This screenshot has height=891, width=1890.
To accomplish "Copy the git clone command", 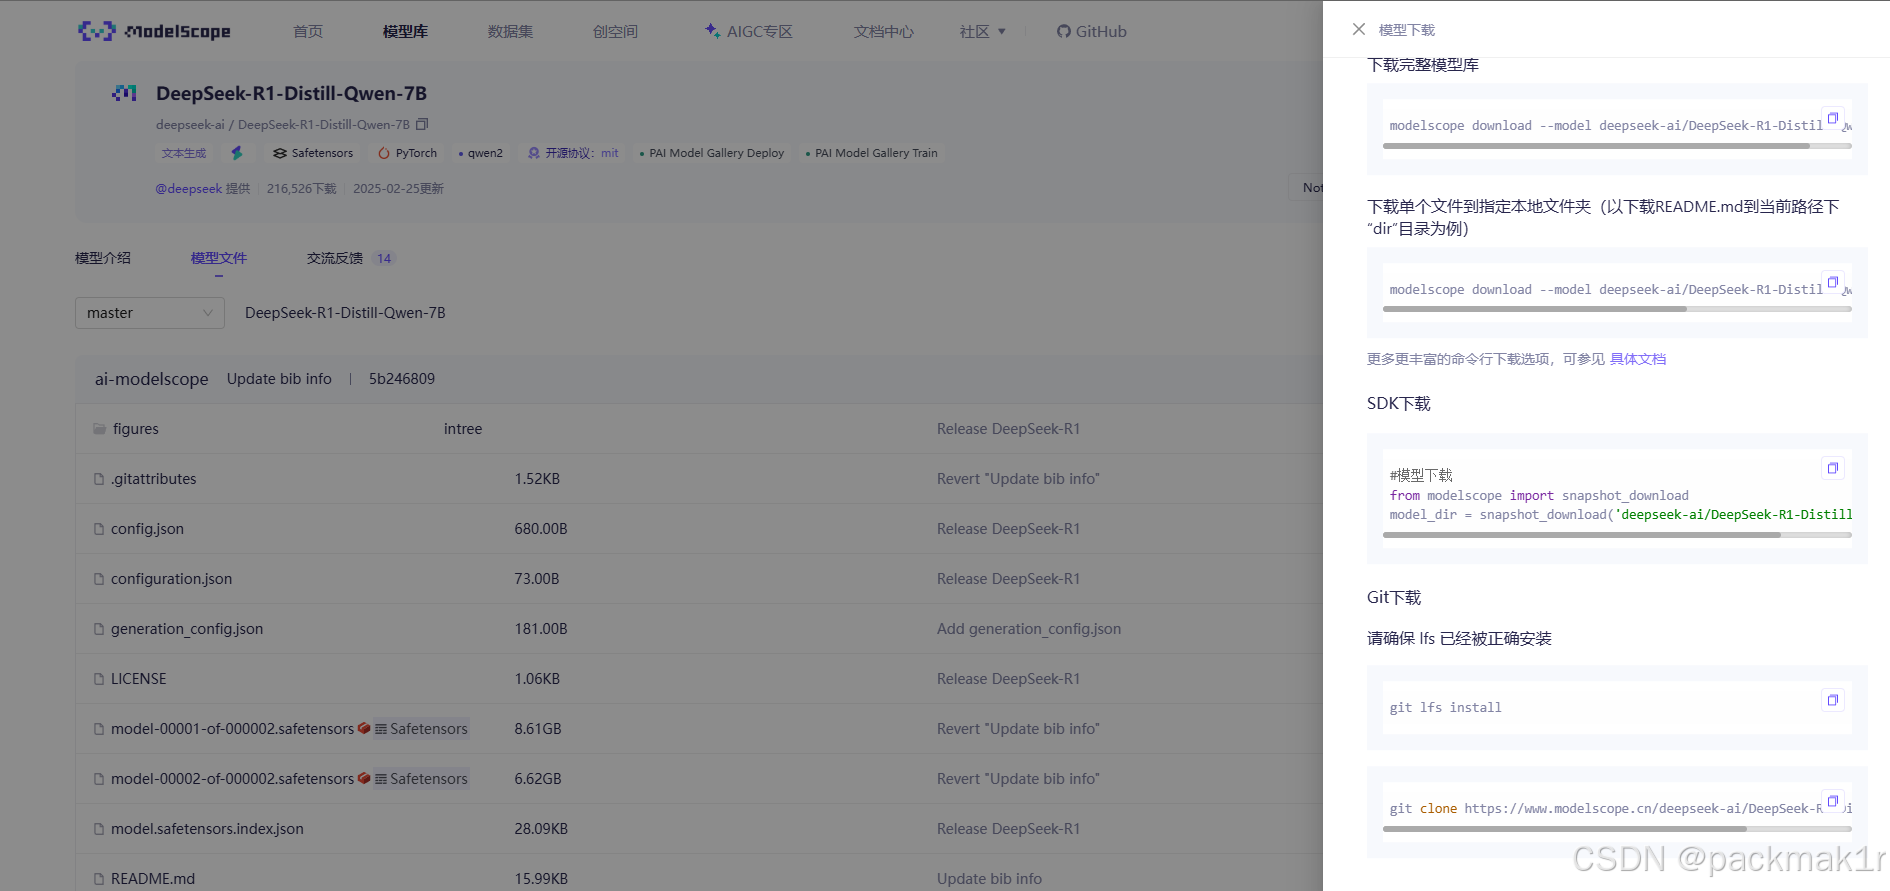I will tap(1832, 801).
